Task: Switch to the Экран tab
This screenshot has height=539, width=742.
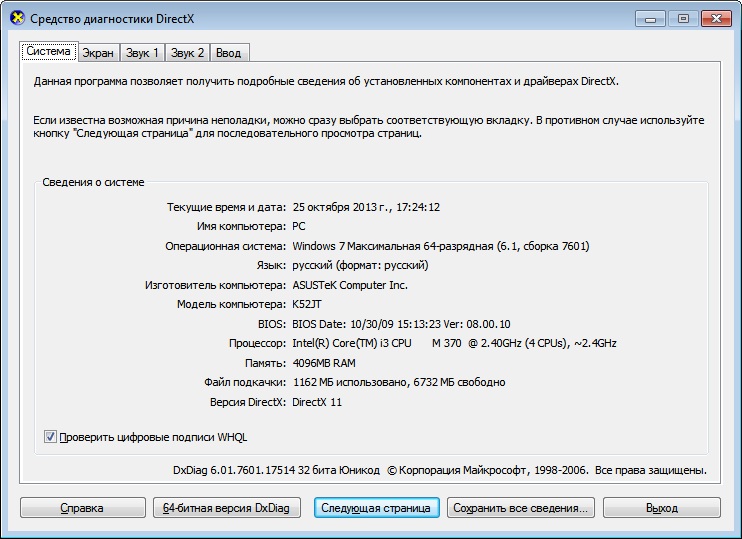Action: click(x=98, y=53)
